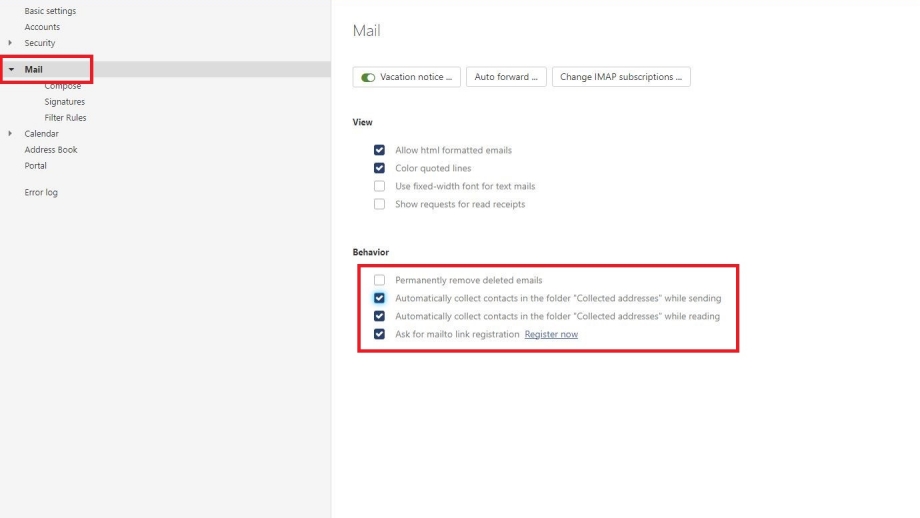
Task: Open Signatures settings under Mail
Action: [x=65, y=101]
